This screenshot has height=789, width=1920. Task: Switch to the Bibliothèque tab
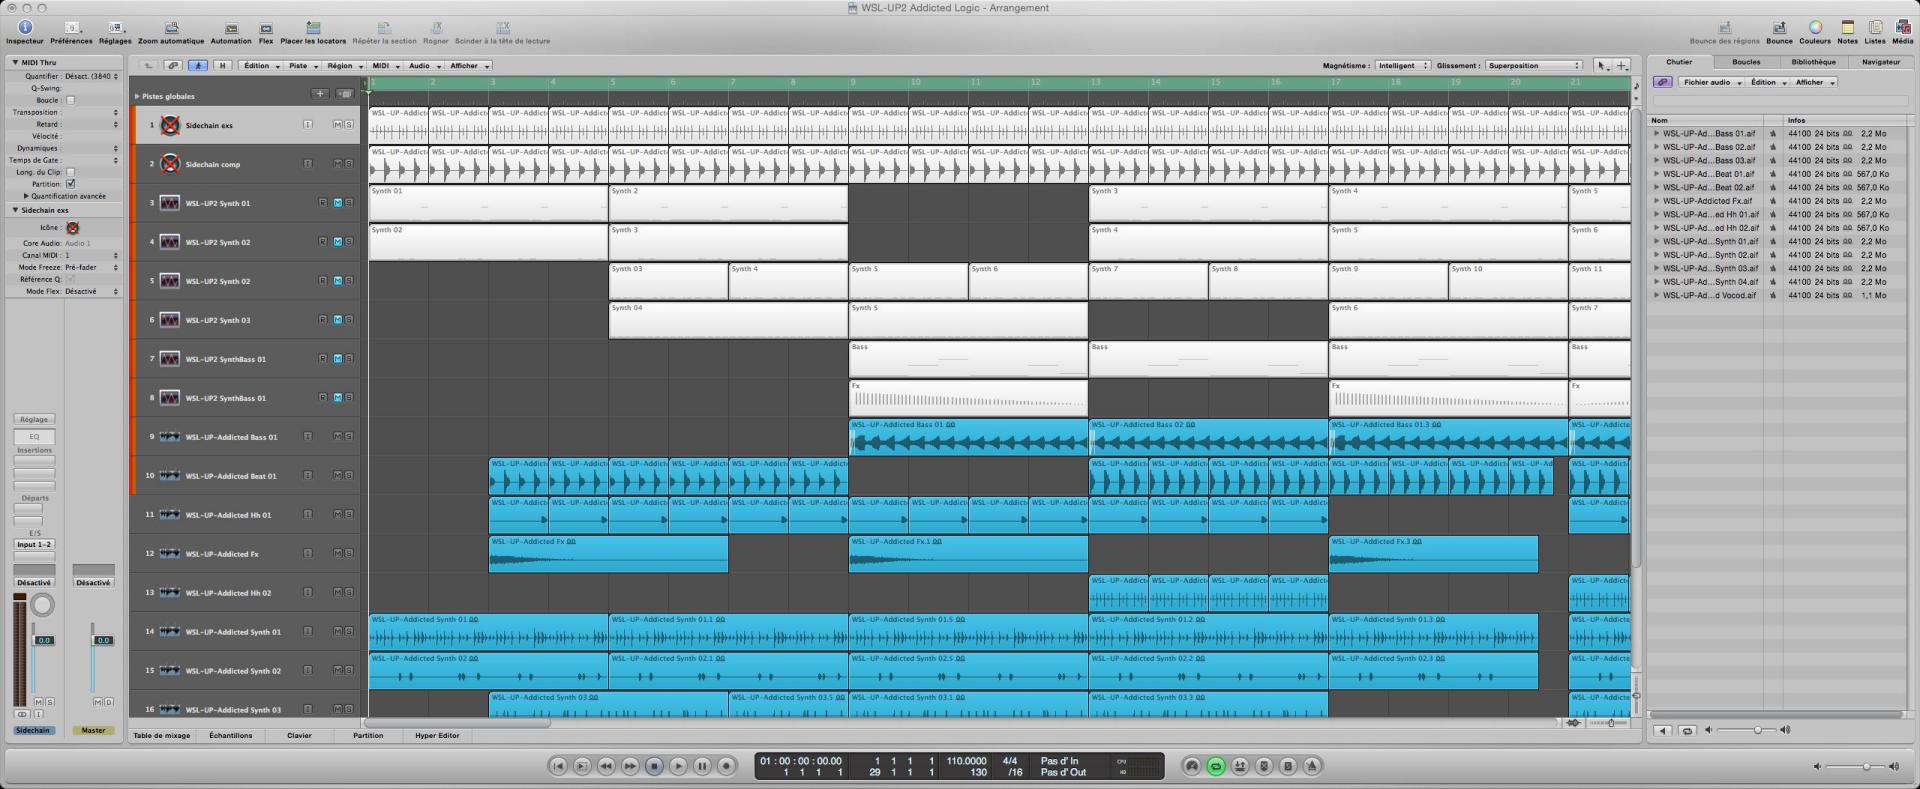(1813, 62)
